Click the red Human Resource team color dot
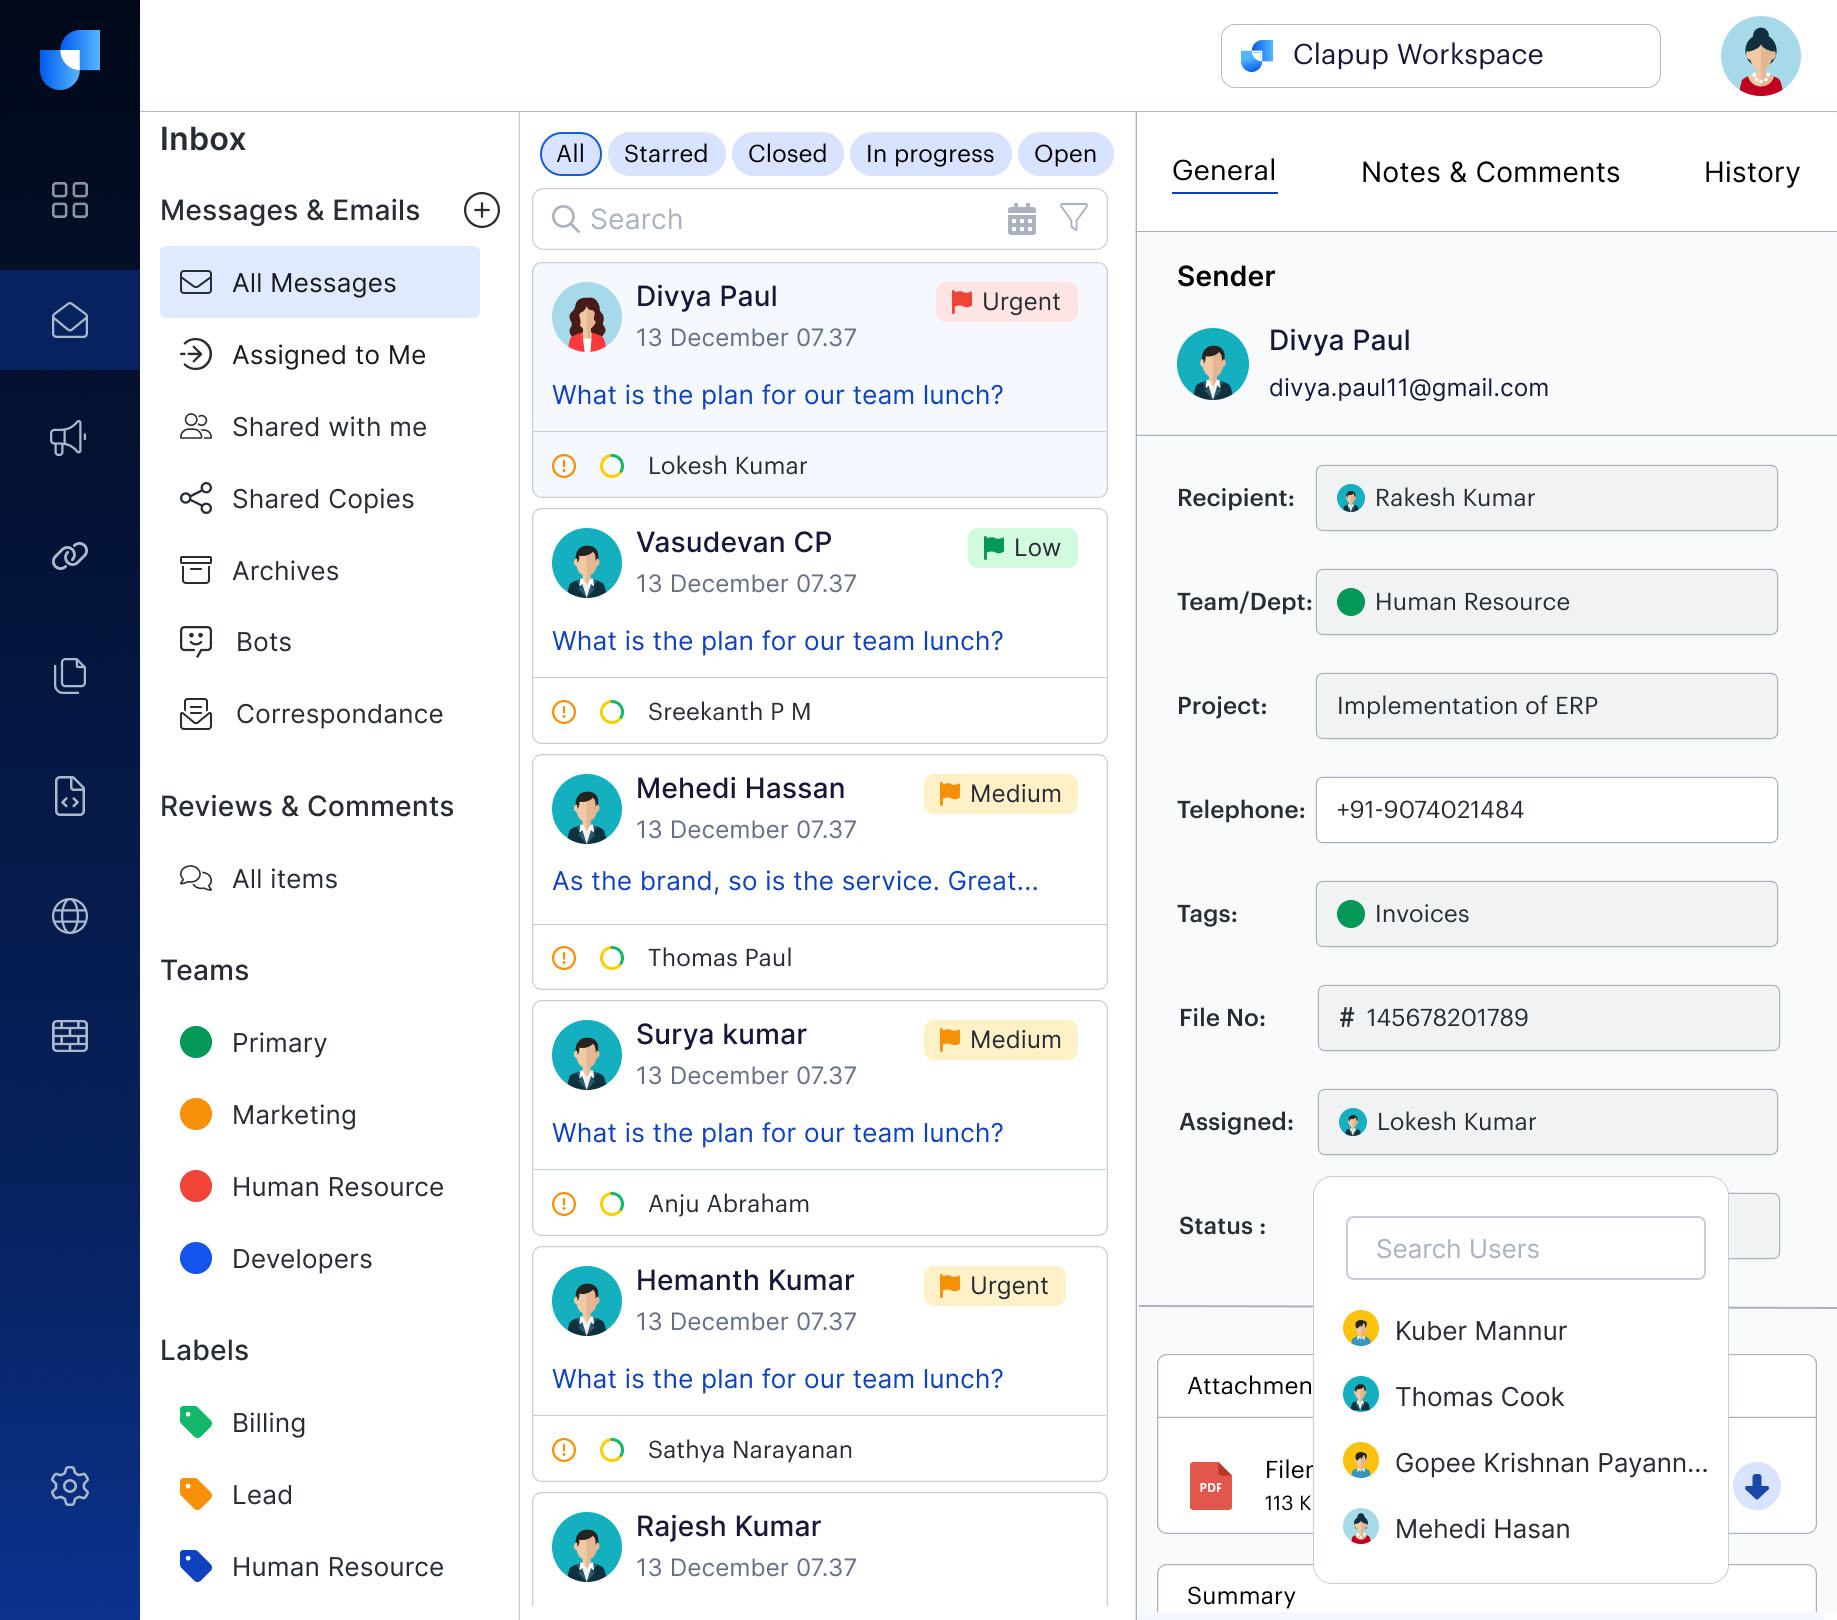 [196, 1186]
